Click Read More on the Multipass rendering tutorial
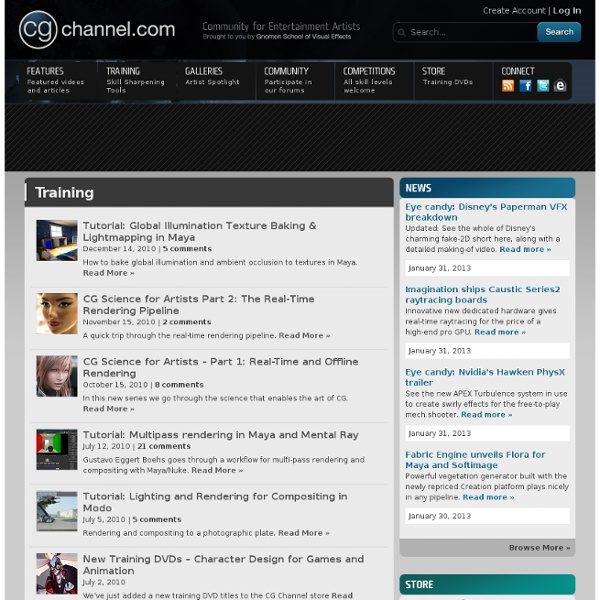Viewport: 600px width, 600px height. tap(217, 470)
